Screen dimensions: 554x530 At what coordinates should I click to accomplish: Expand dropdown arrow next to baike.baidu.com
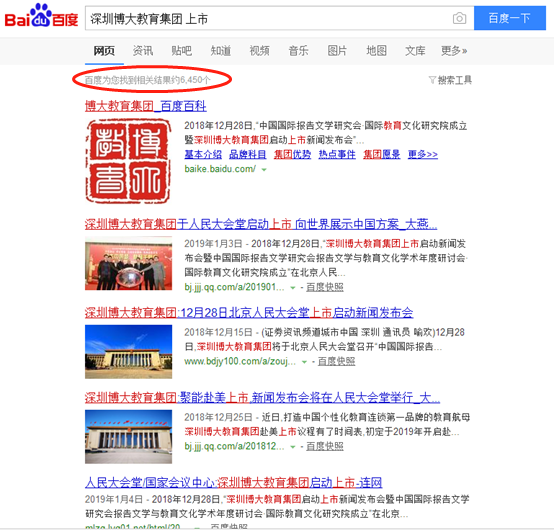264,170
